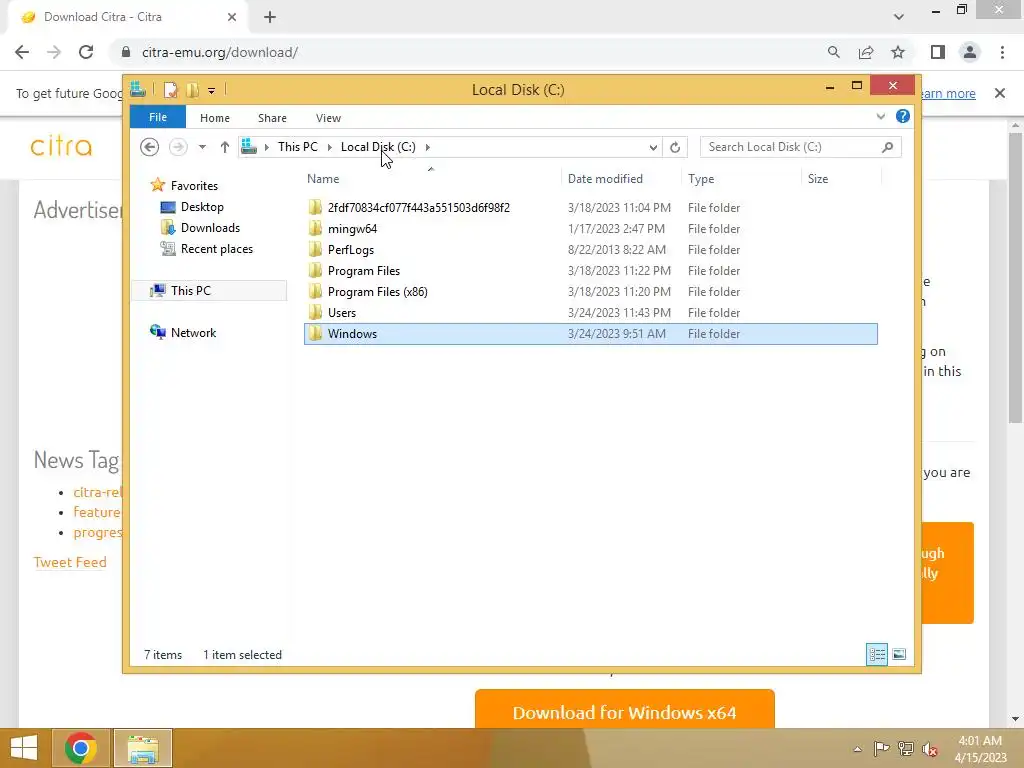Open the File ribbon tab
Viewport: 1024px width, 768px height.
point(158,117)
